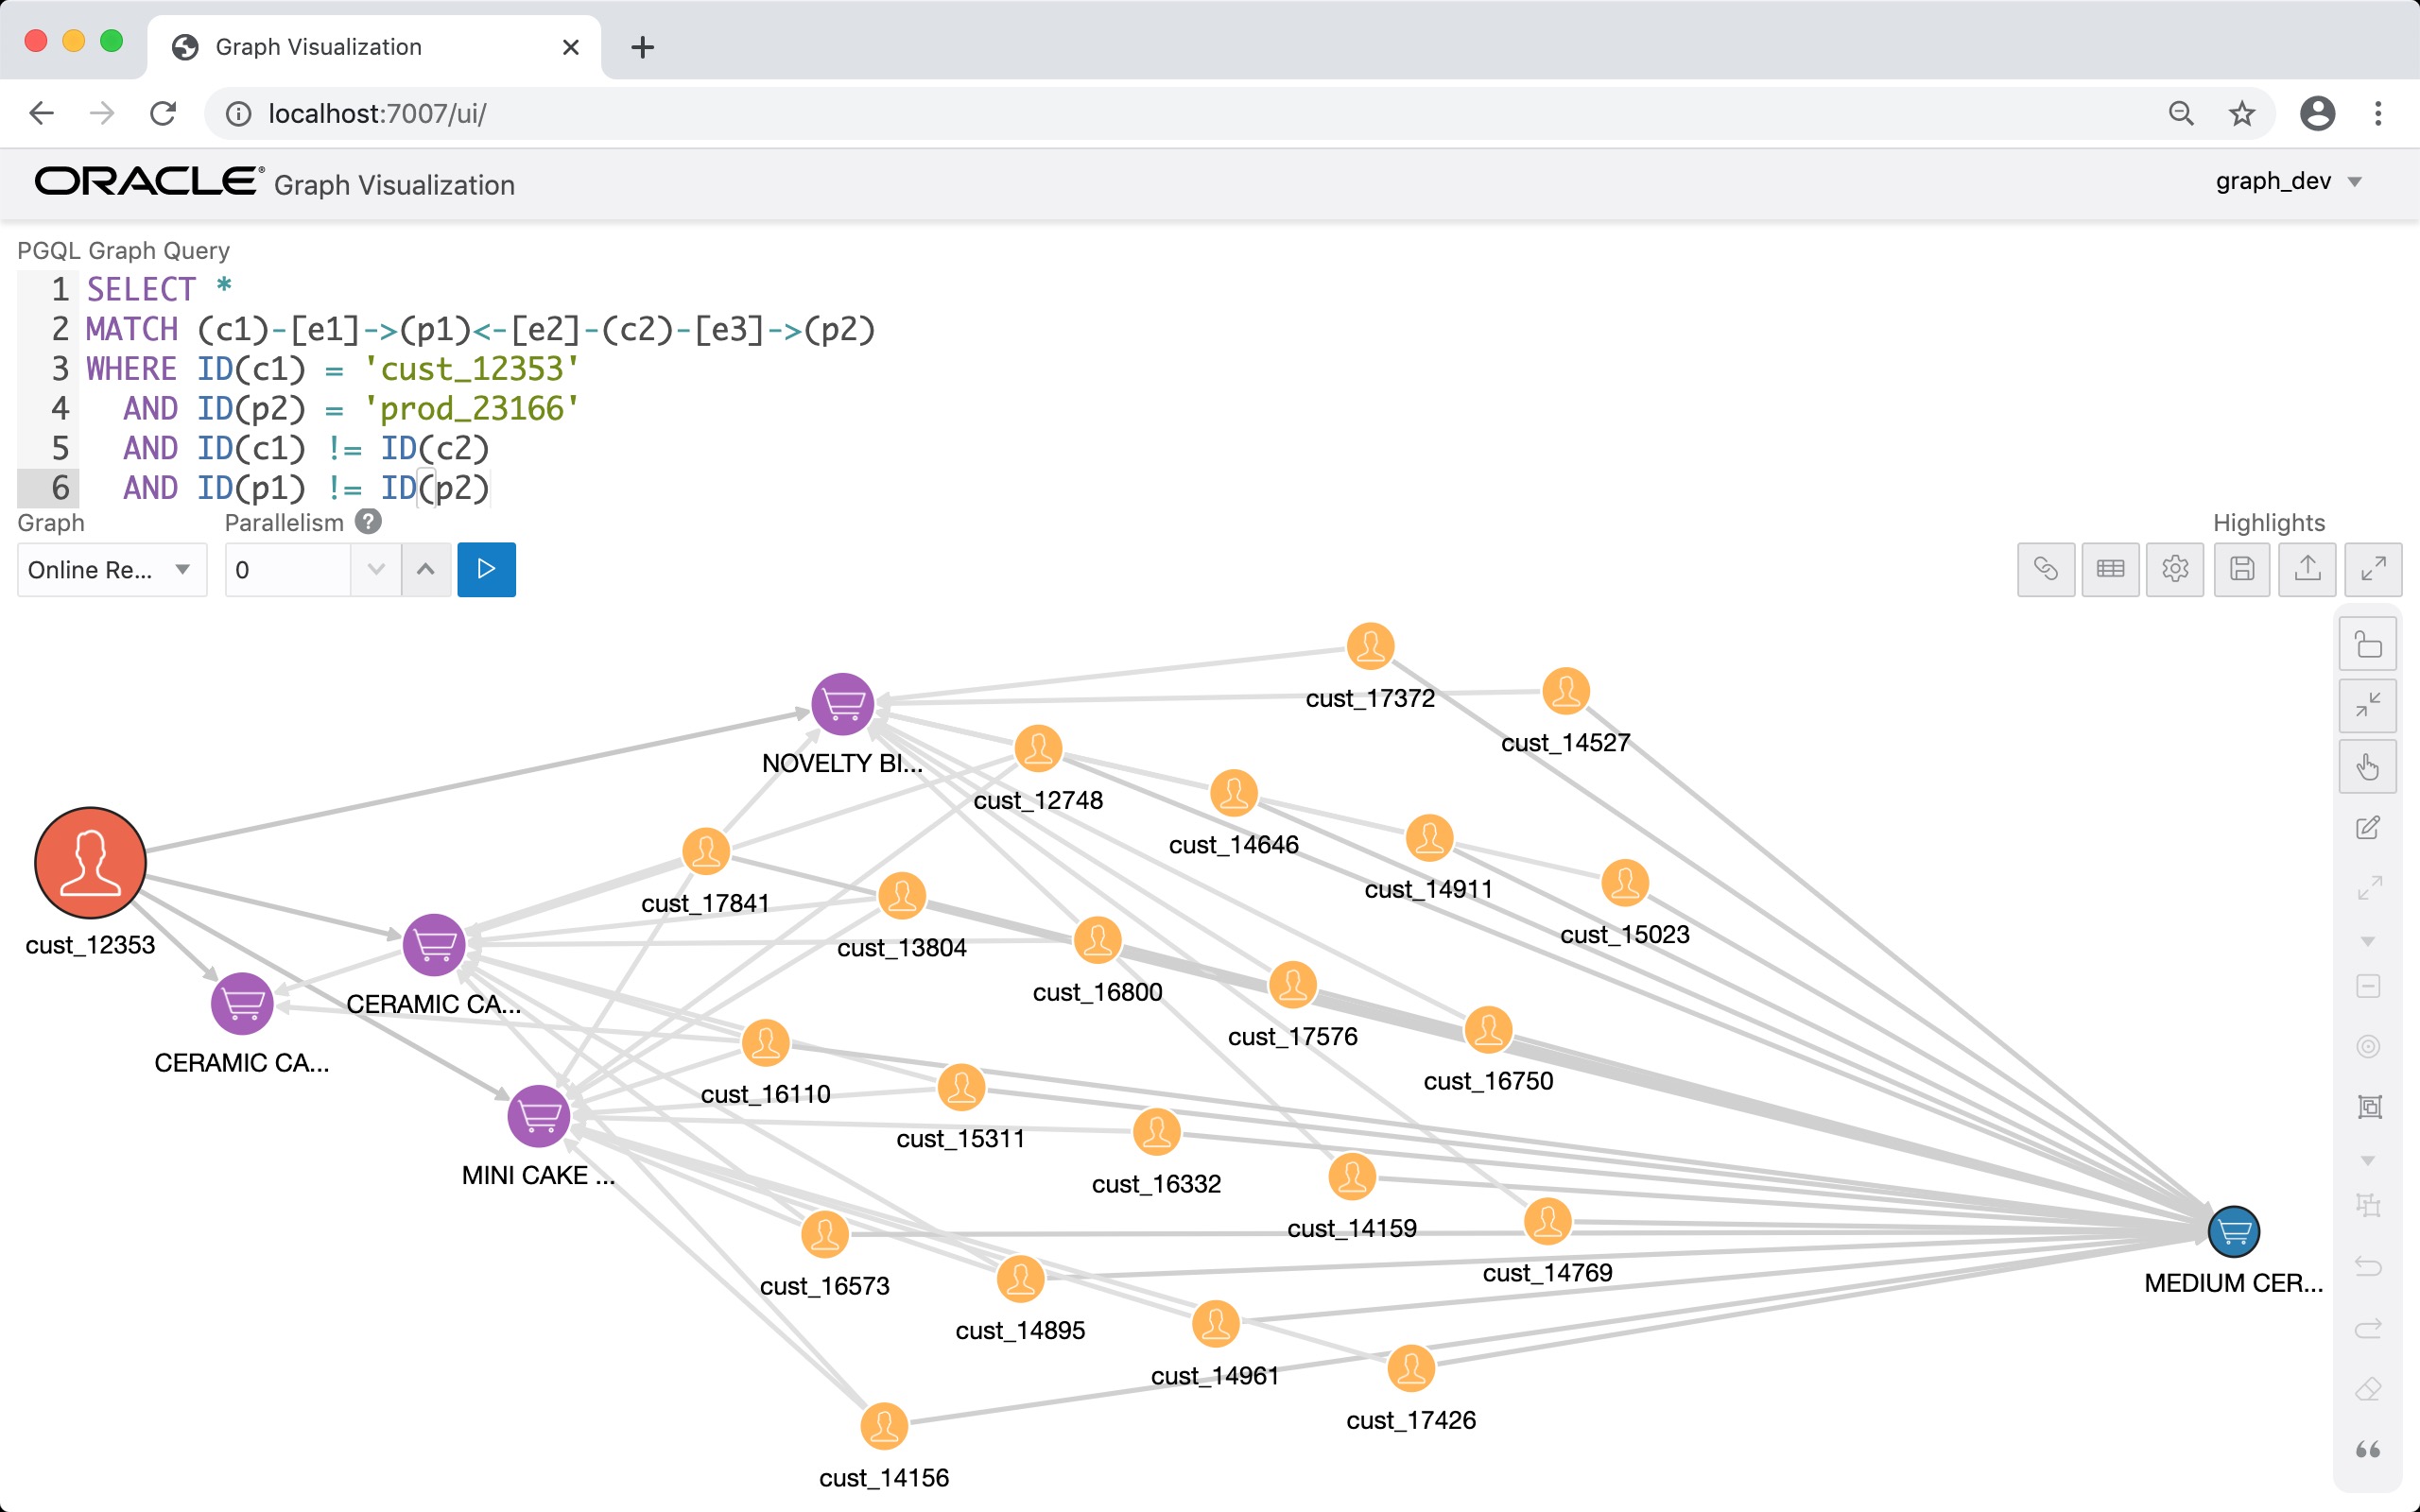The height and width of the screenshot is (1512, 2420).
Task: Click the Parallelism help question mark
Action: pos(368,521)
